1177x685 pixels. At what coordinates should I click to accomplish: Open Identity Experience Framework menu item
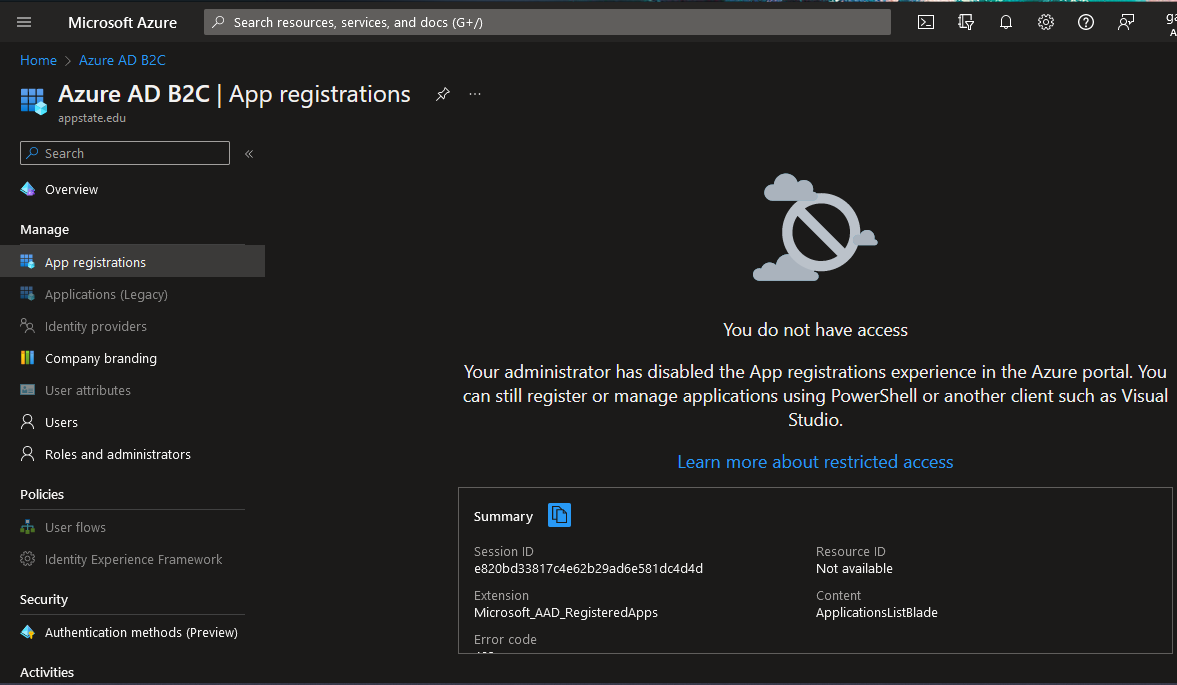pyautogui.click(x=132, y=559)
